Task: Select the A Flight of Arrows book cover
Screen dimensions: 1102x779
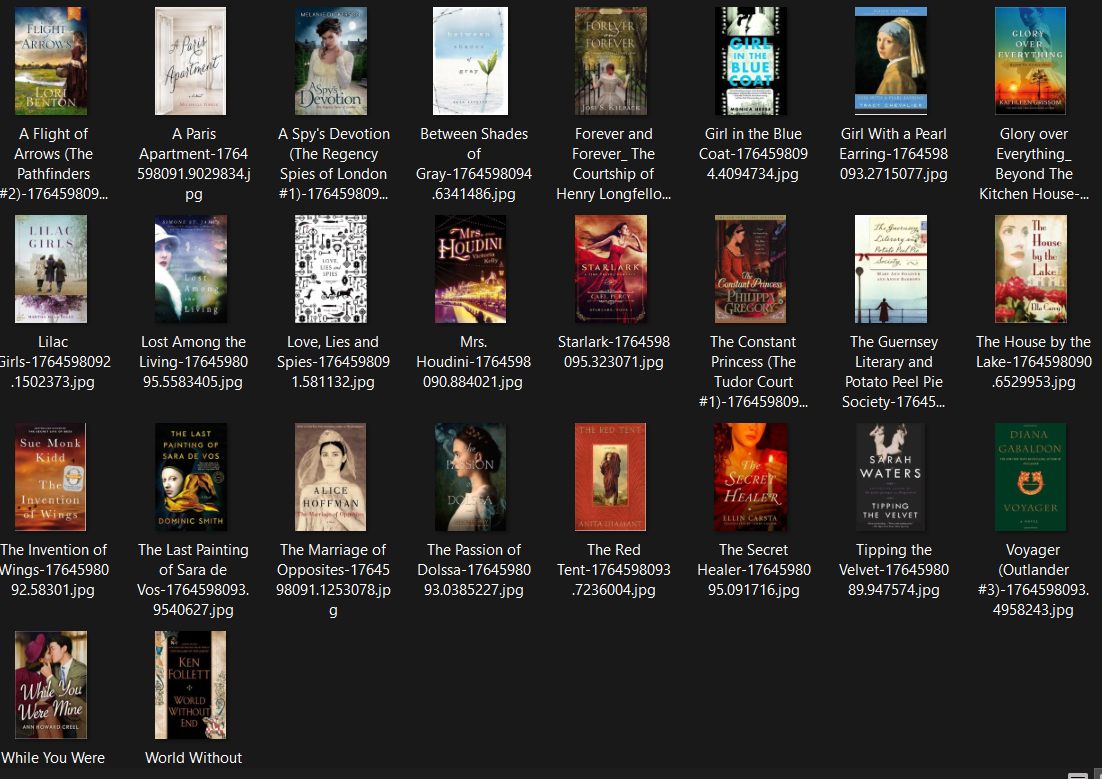Action: point(51,61)
